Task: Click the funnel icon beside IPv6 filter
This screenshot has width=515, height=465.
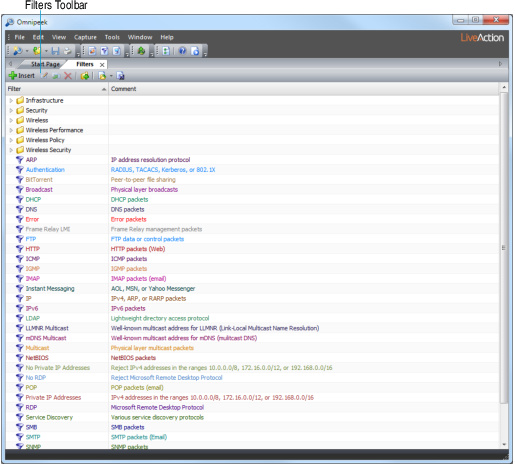Action: click(x=20, y=308)
